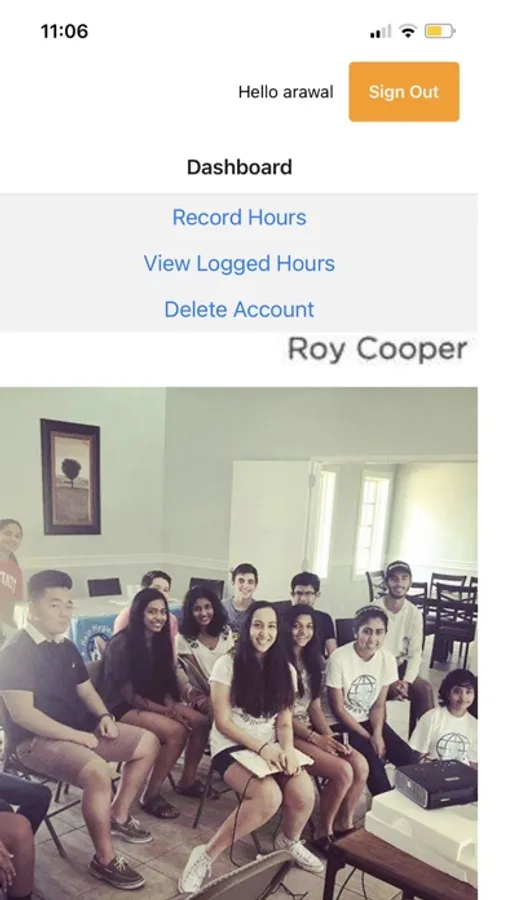
Task: Tap the 11:06 clock in status bar
Action: point(64,31)
